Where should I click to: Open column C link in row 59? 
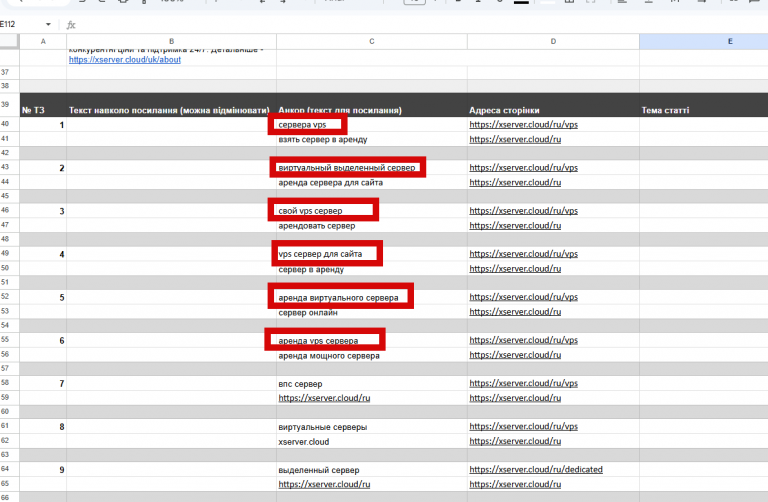click(x=324, y=398)
